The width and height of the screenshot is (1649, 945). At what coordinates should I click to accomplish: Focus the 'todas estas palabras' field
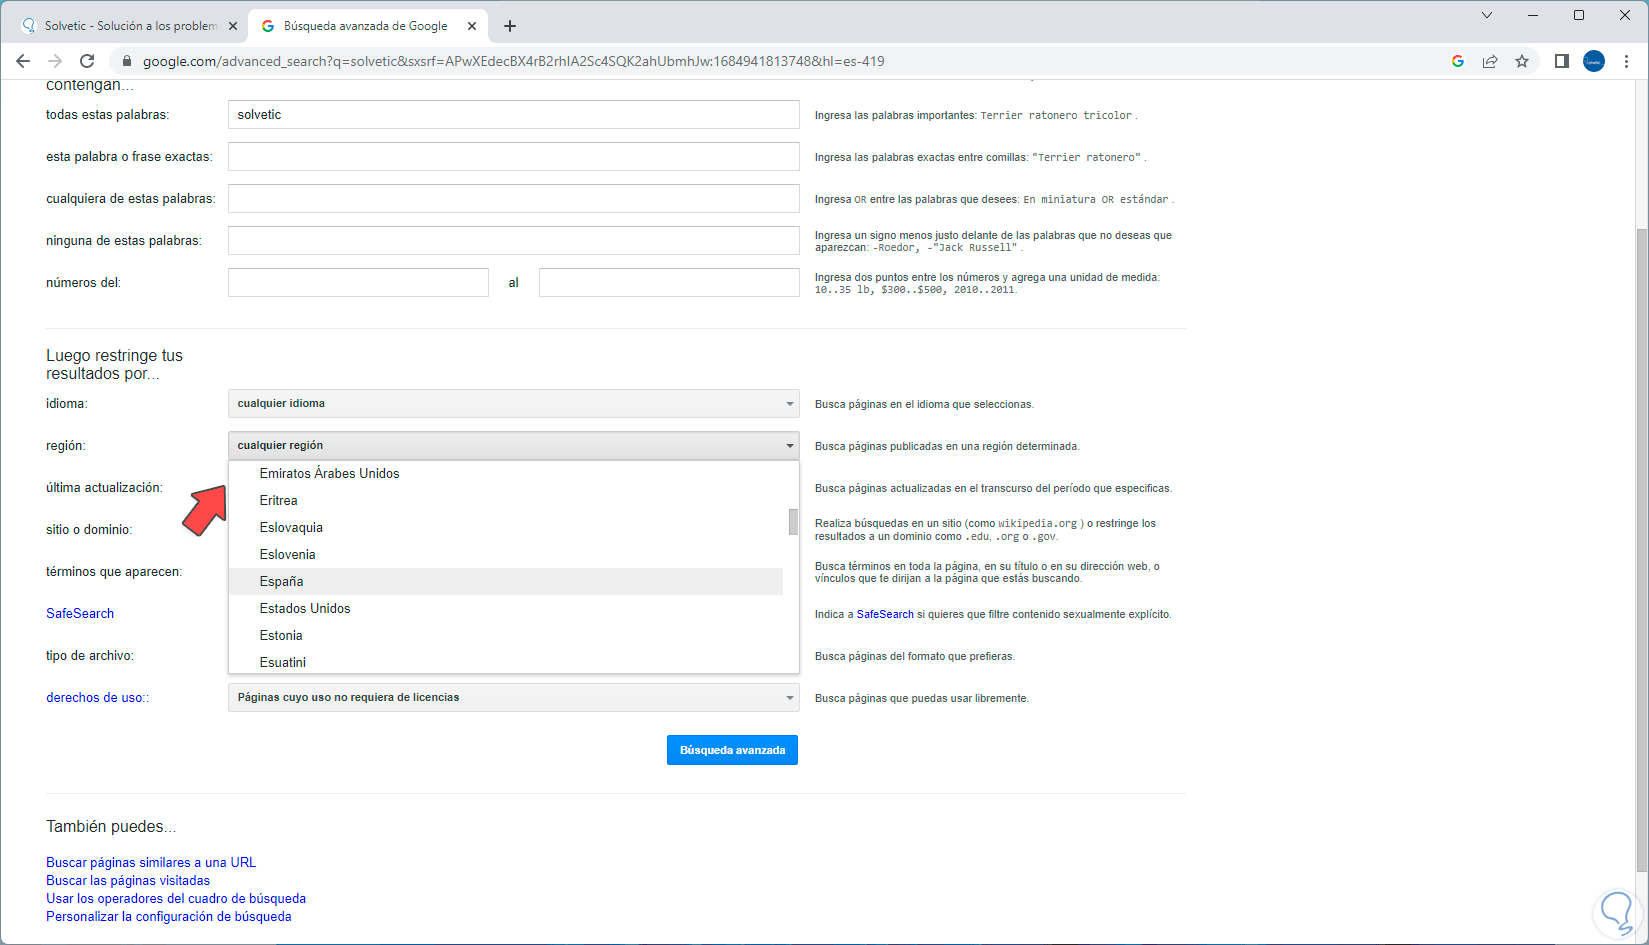coord(514,115)
